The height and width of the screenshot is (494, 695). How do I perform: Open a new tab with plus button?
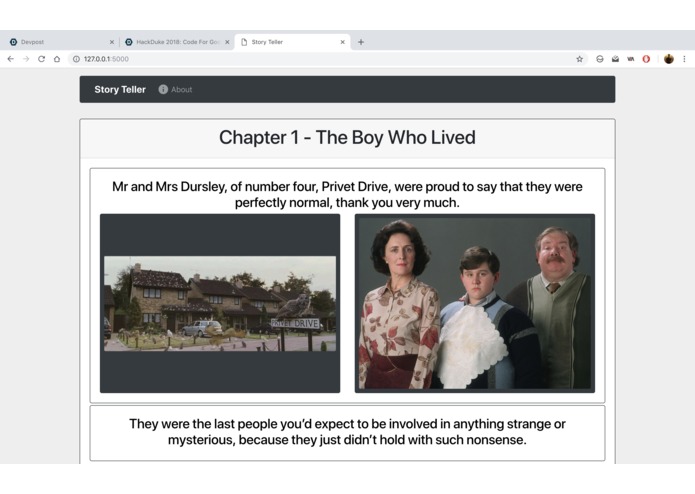tap(361, 42)
